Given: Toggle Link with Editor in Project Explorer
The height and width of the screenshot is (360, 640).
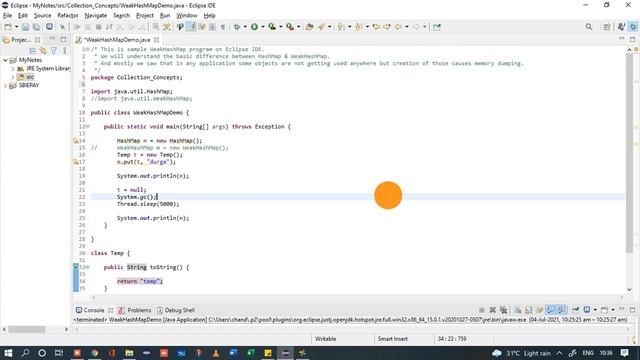Looking at the screenshot, I should [x=43, y=51].
